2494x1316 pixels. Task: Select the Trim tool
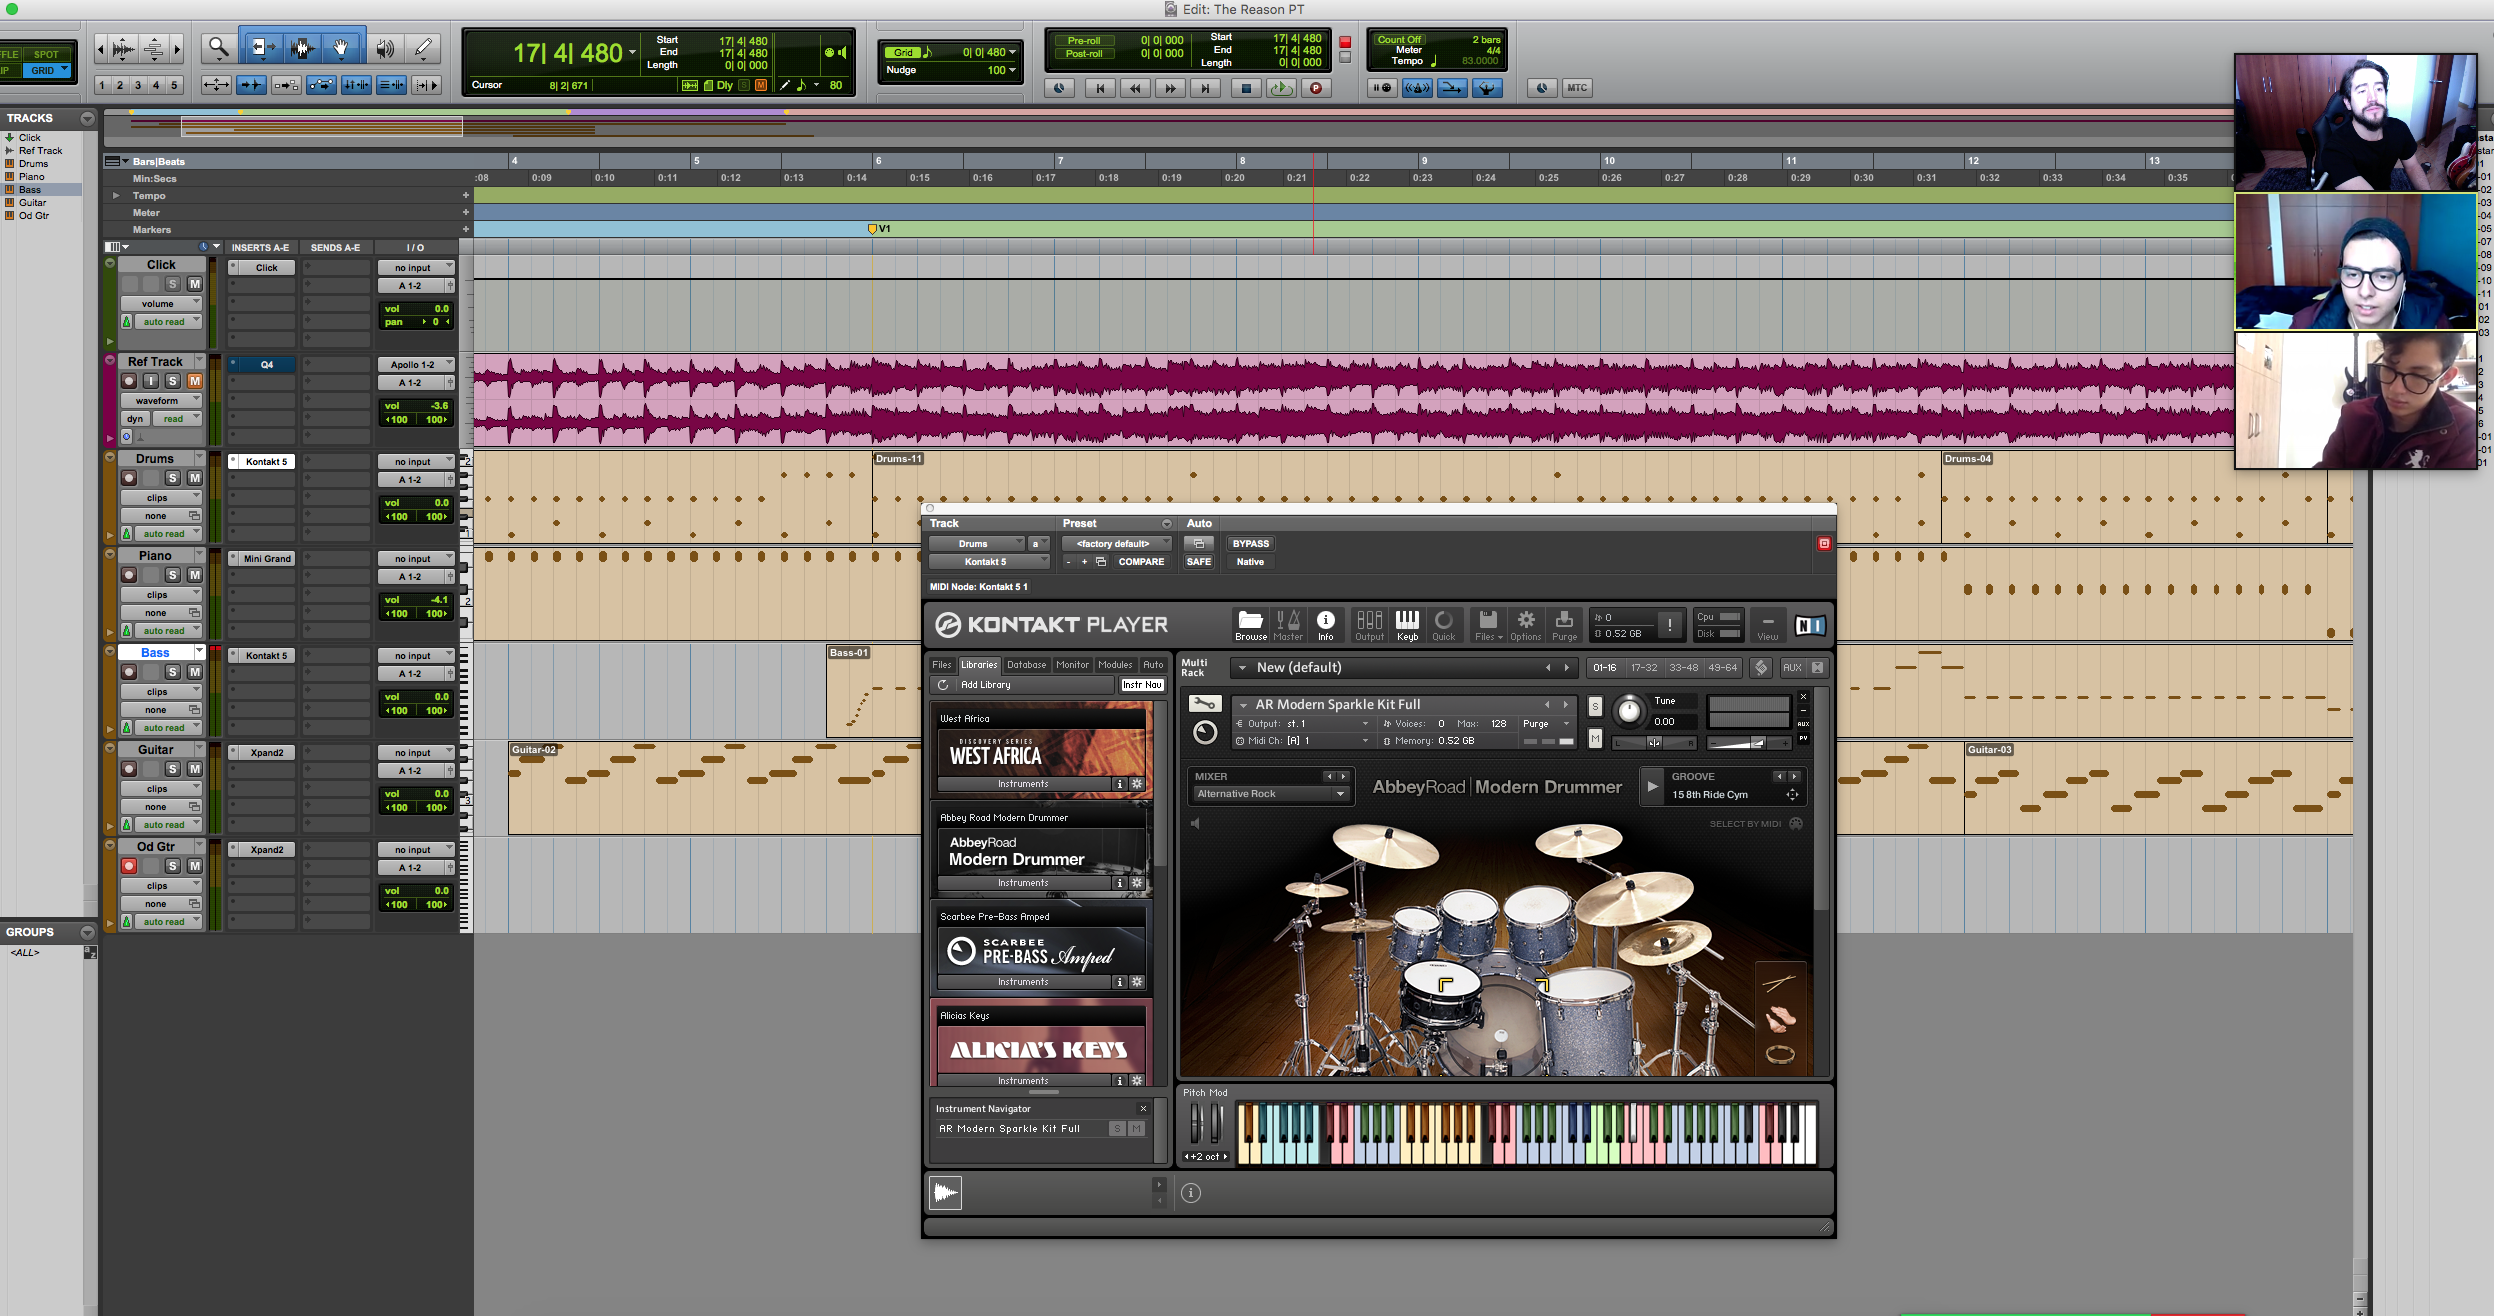click(x=261, y=47)
